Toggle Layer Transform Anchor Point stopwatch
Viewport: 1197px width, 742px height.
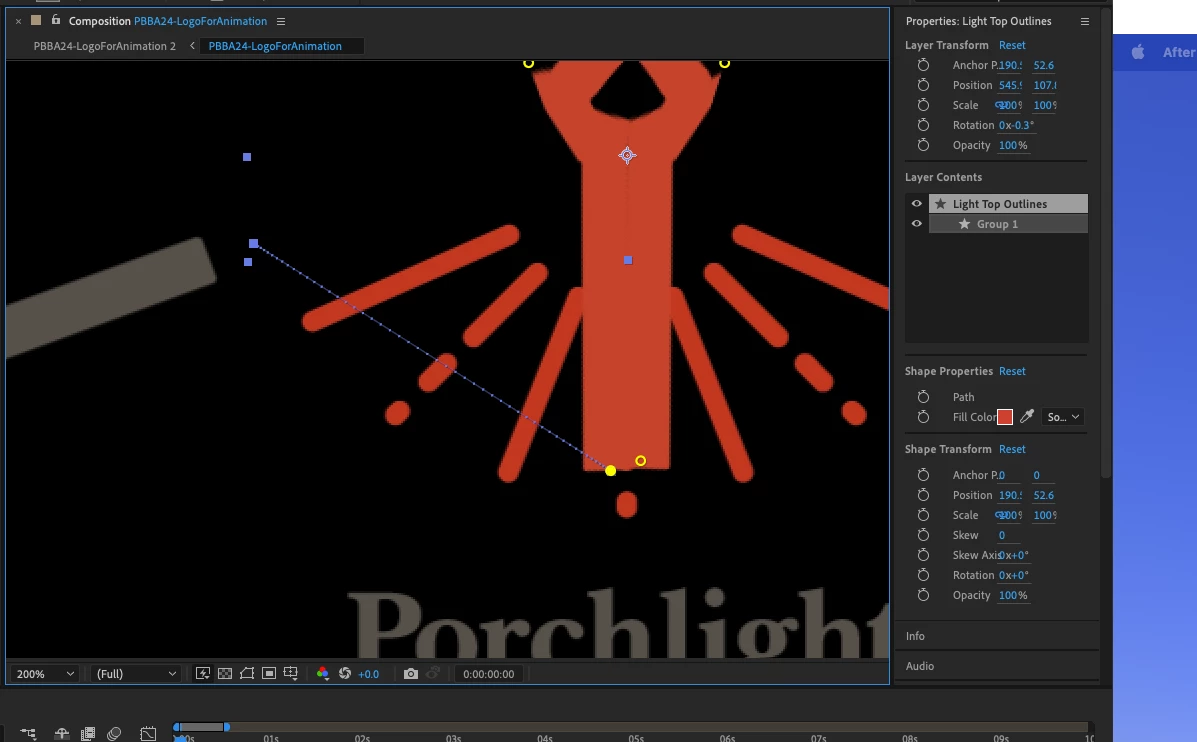coord(923,65)
